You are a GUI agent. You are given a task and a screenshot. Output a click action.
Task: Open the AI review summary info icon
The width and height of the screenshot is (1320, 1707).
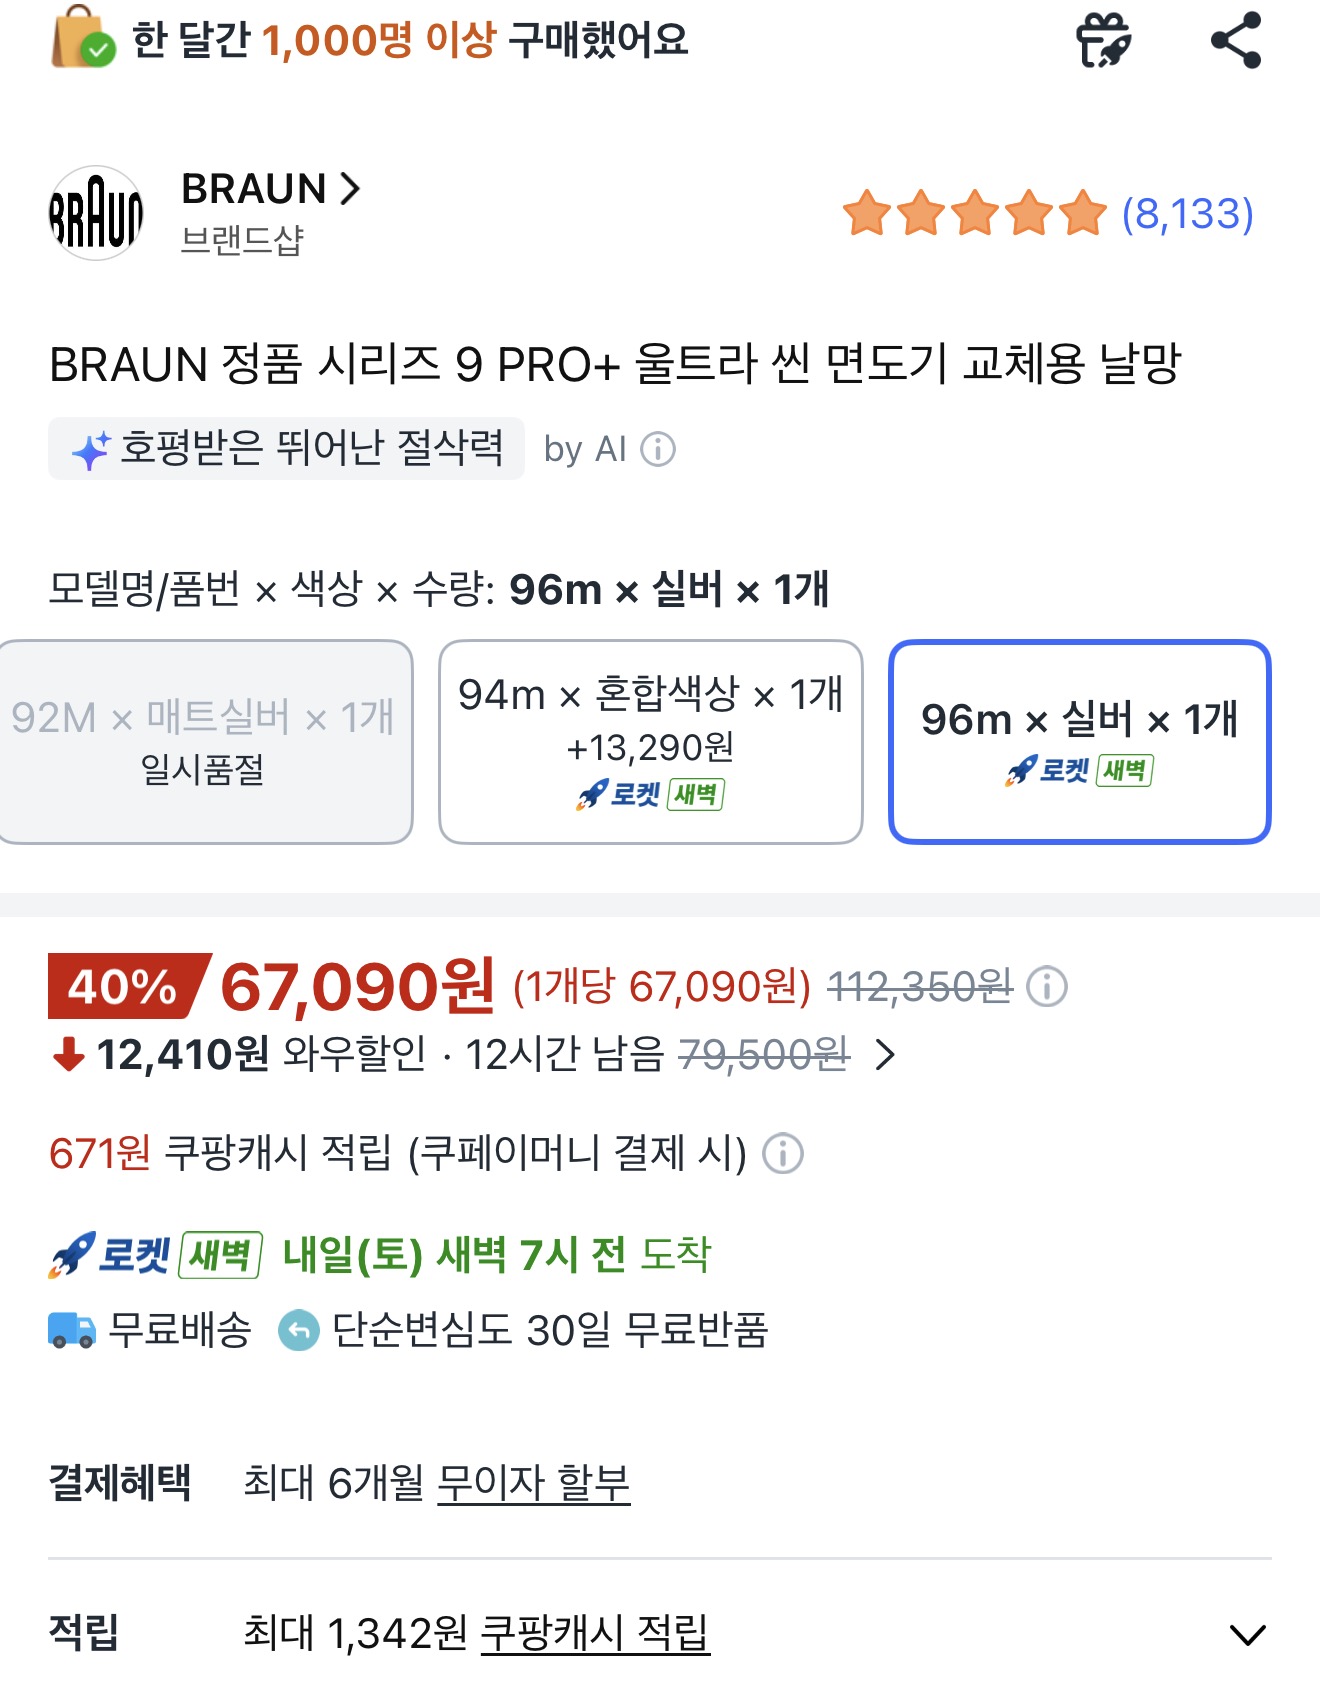click(658, 449)
